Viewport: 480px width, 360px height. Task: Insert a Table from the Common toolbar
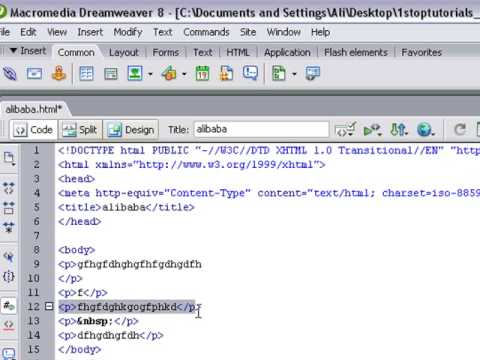pyautogui.click(x=86, y=73)
